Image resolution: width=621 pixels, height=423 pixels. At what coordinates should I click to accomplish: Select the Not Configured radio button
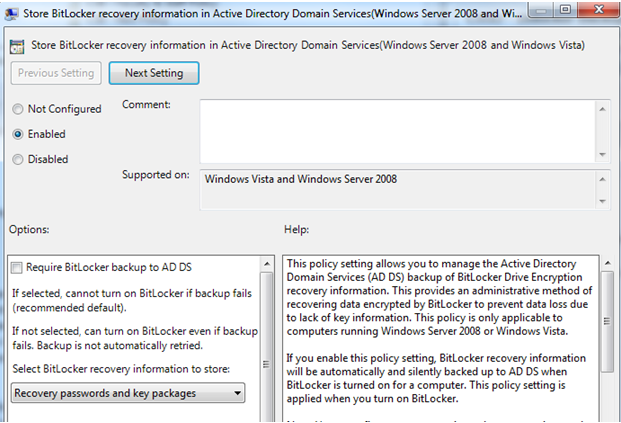18,109
